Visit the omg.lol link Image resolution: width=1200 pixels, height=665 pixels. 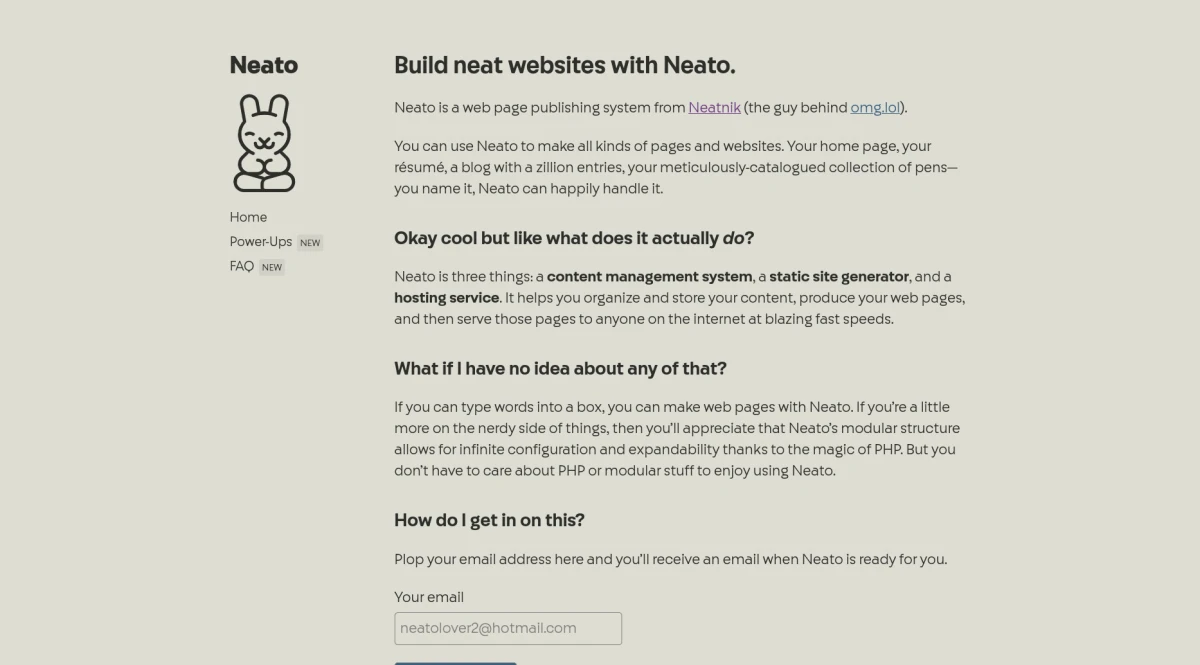coord(876,107)
